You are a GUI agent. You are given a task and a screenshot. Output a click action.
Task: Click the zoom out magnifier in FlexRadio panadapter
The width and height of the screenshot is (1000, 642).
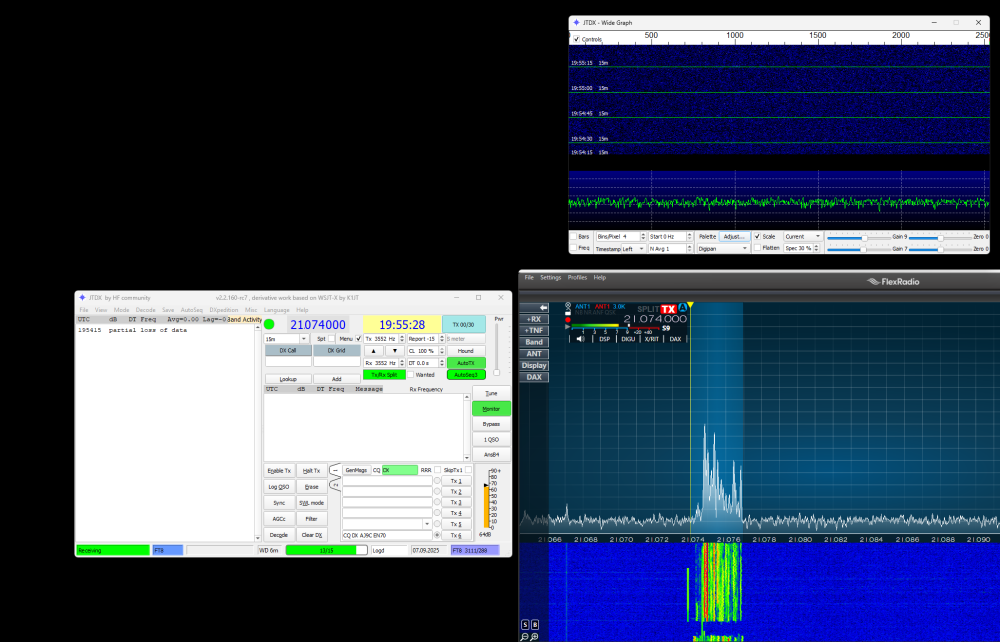click(524, 636)
